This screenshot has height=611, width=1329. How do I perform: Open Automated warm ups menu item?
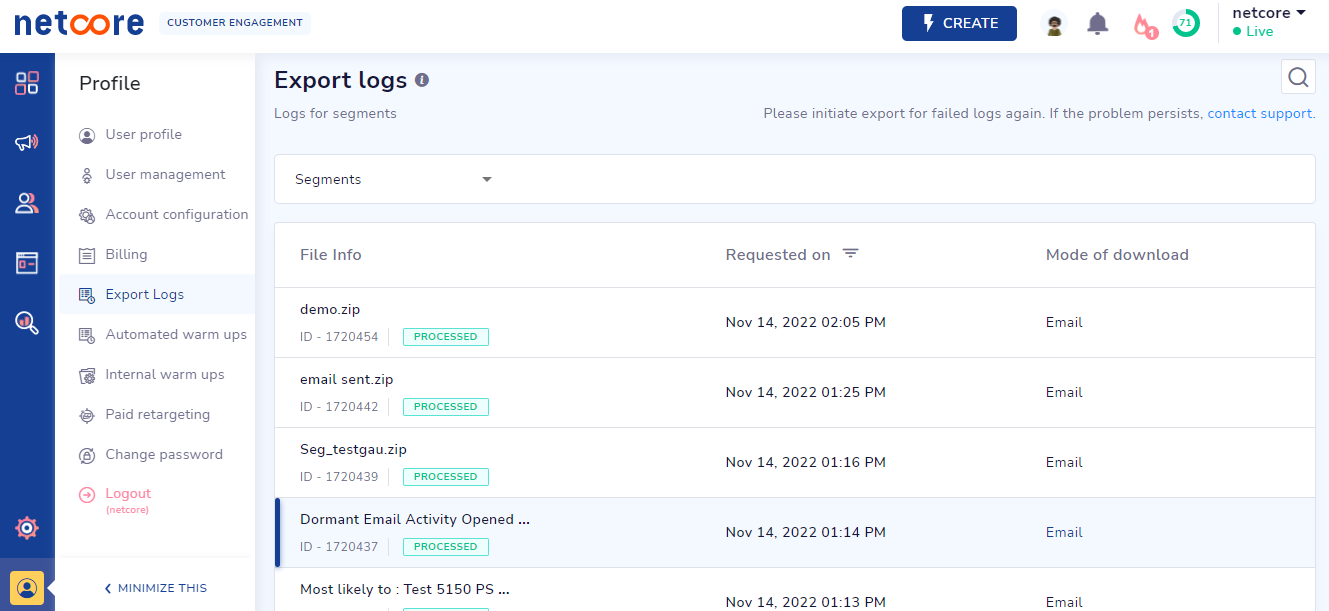(x=176, y=334)
